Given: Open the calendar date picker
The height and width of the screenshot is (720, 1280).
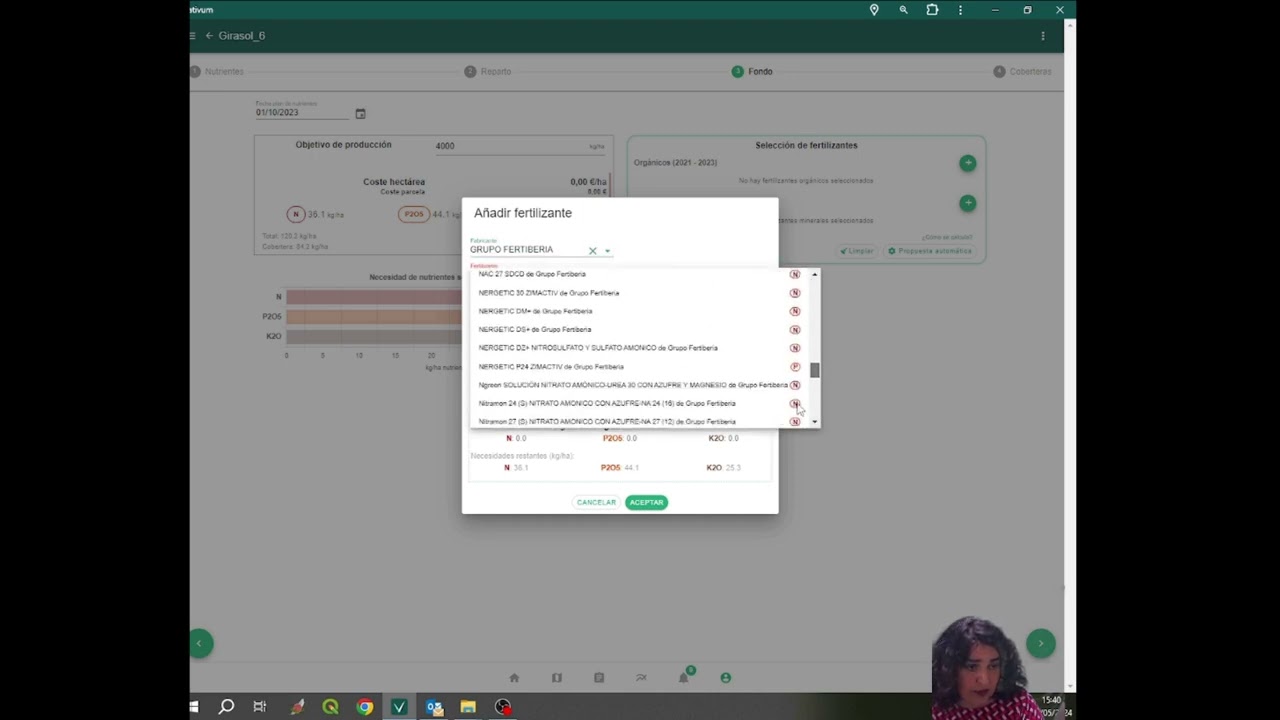Looking at the screenshot, I should [x=360, y=114].
